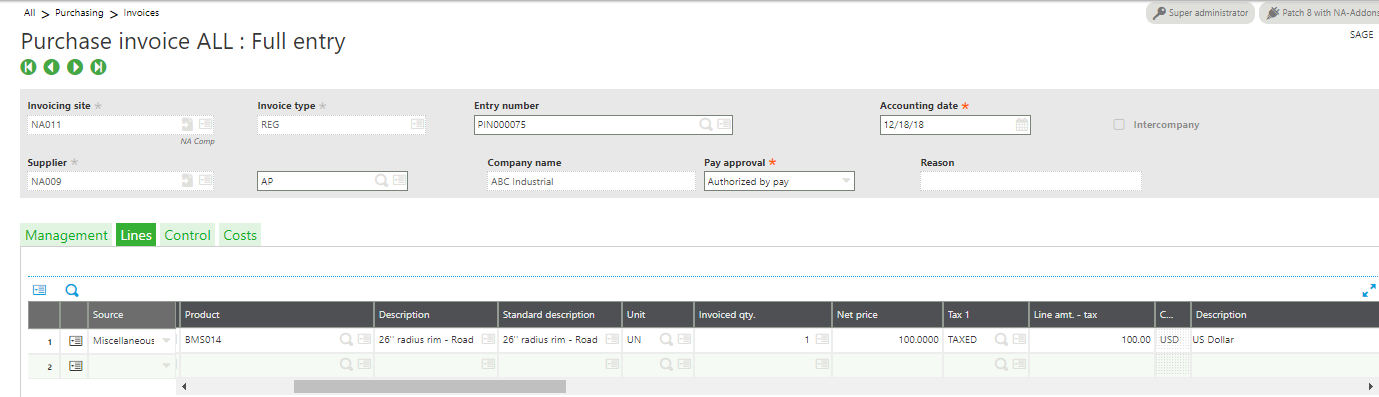
Task: Open the selection icon for Invoicing site NA011
Action: pos(205,125)
